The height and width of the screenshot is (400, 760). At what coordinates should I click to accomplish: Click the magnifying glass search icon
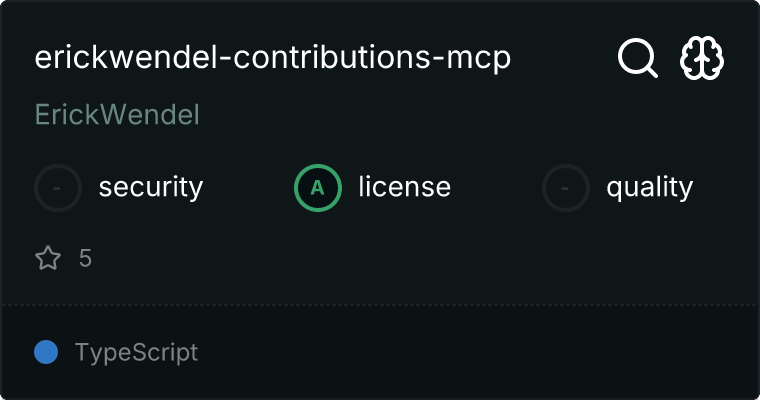click(637, 59)
